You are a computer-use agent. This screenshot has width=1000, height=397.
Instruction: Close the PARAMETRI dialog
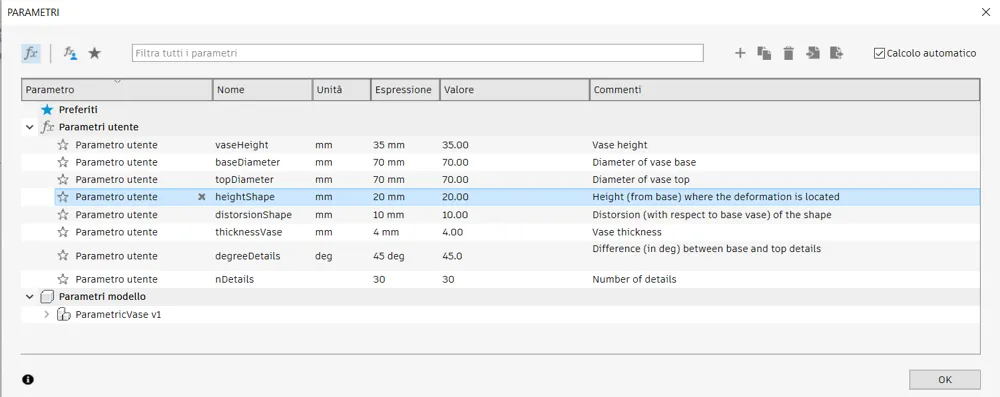tap(986, 13)
